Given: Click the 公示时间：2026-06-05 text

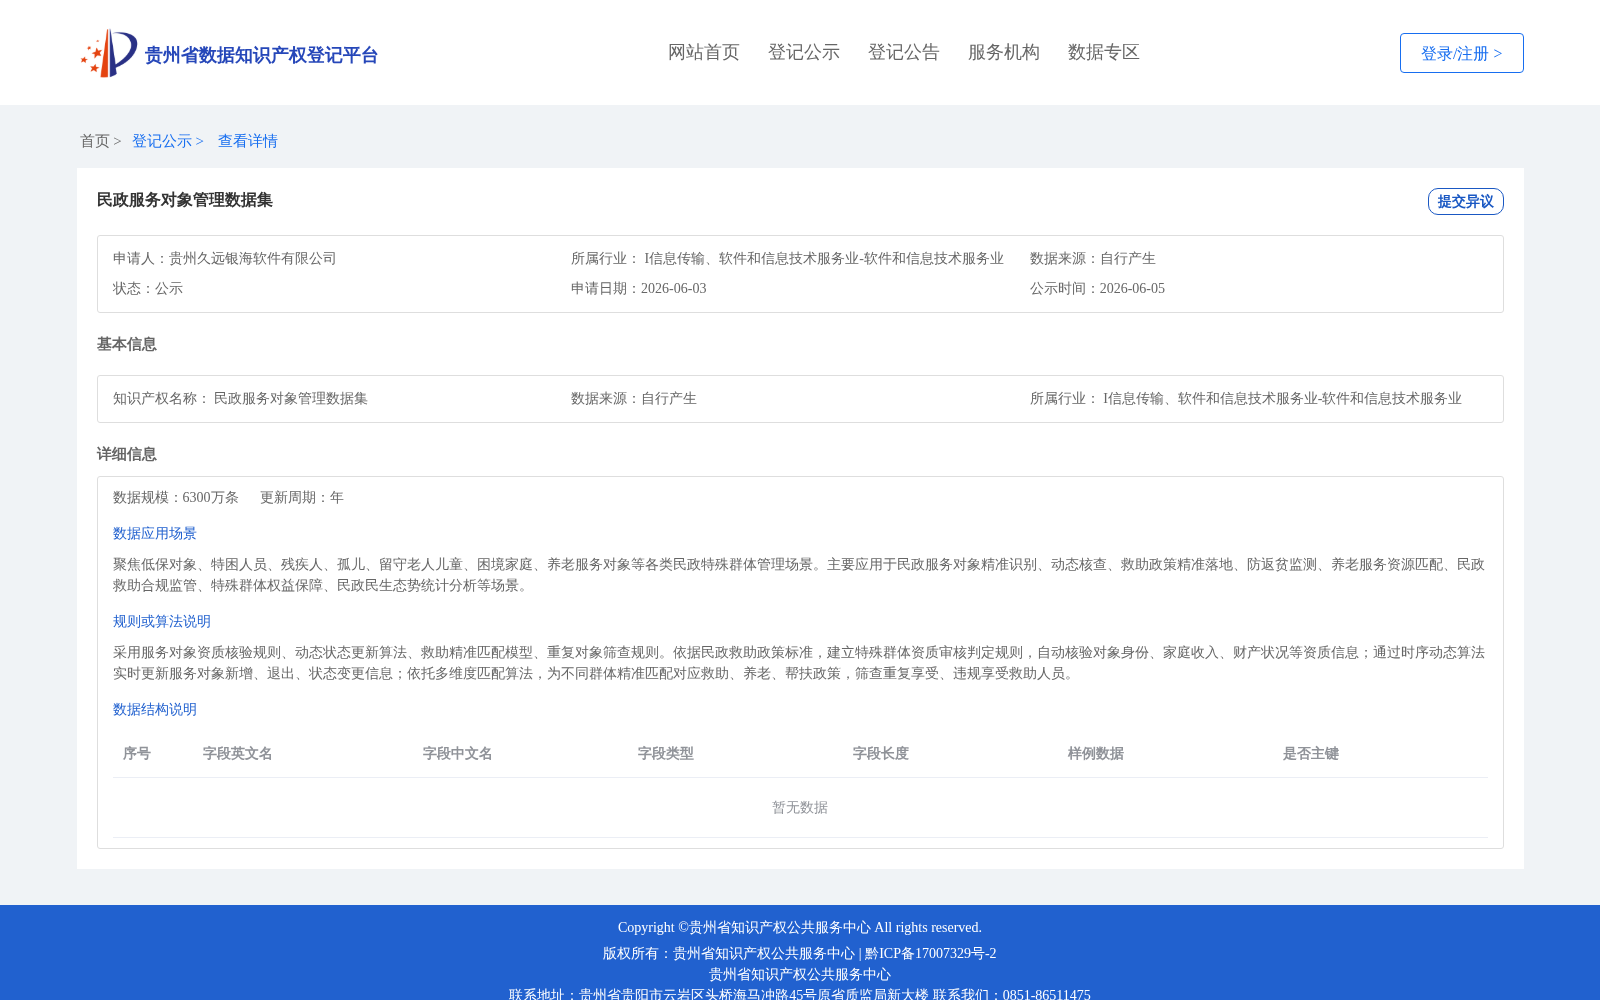Looking at the screenshot, I should (1097, 288).
